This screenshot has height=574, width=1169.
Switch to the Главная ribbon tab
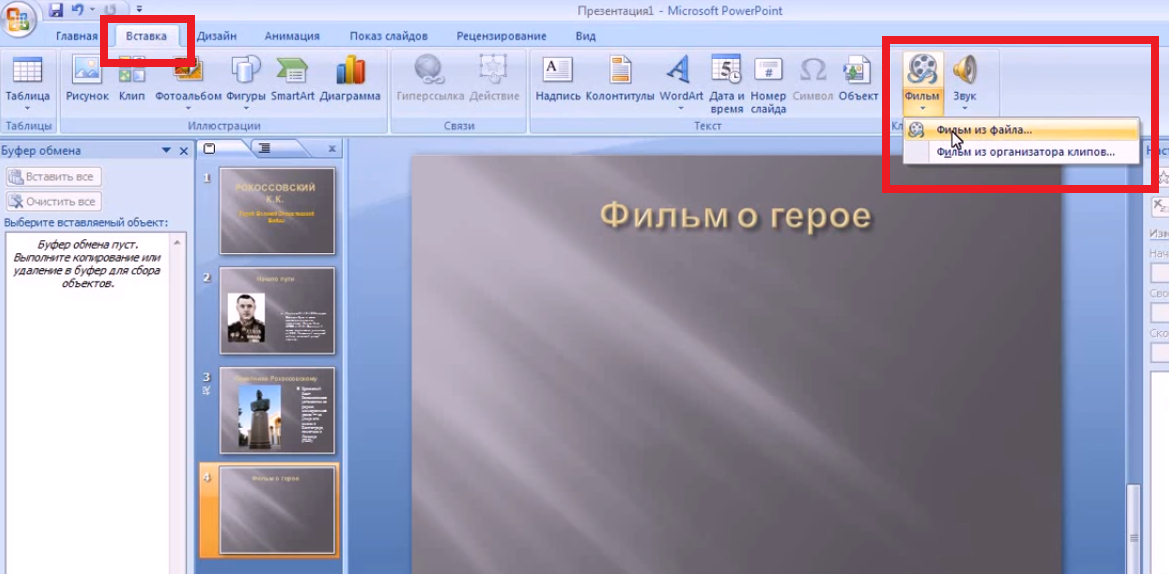[x=77, y=36]
